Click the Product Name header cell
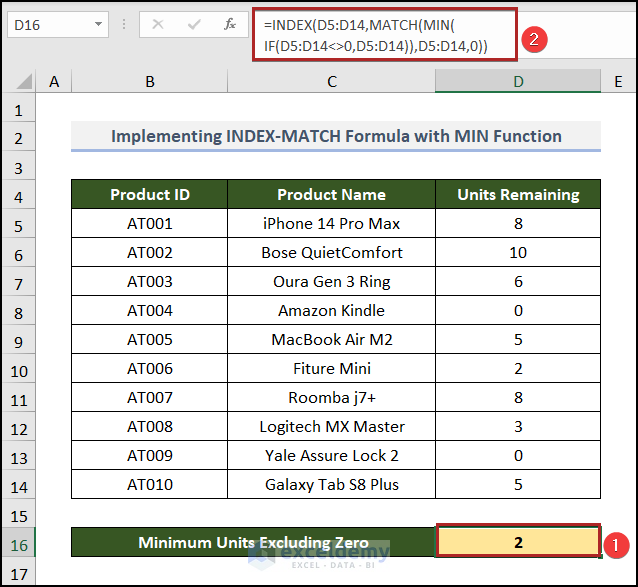The width and height of the screenshot is (638, 587). coord(331,195)
